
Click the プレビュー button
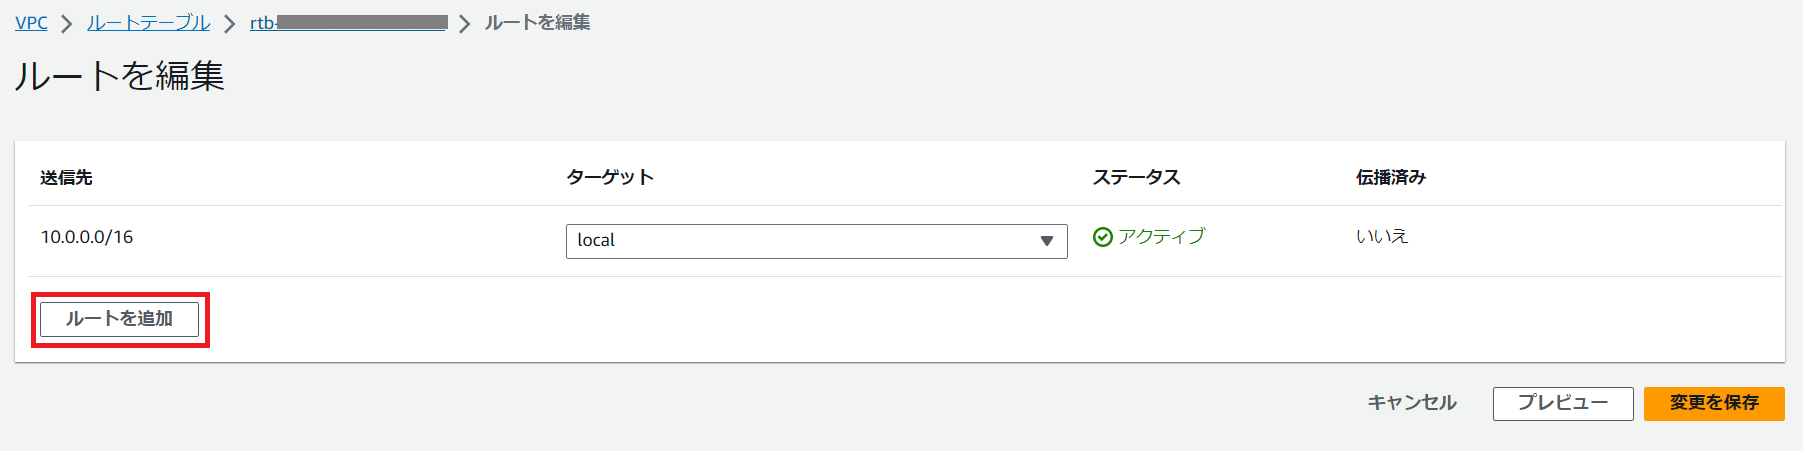pos(1562,403)
